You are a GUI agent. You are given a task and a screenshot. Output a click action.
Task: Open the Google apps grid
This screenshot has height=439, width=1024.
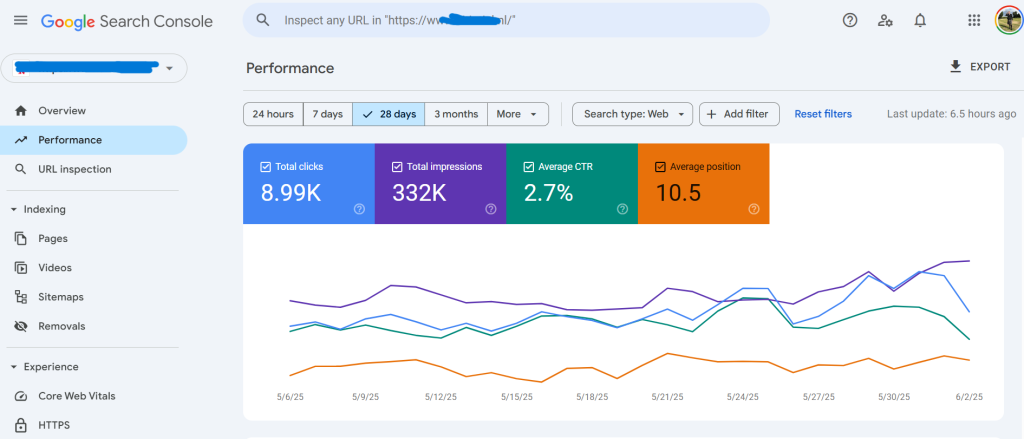coord(974,20)
